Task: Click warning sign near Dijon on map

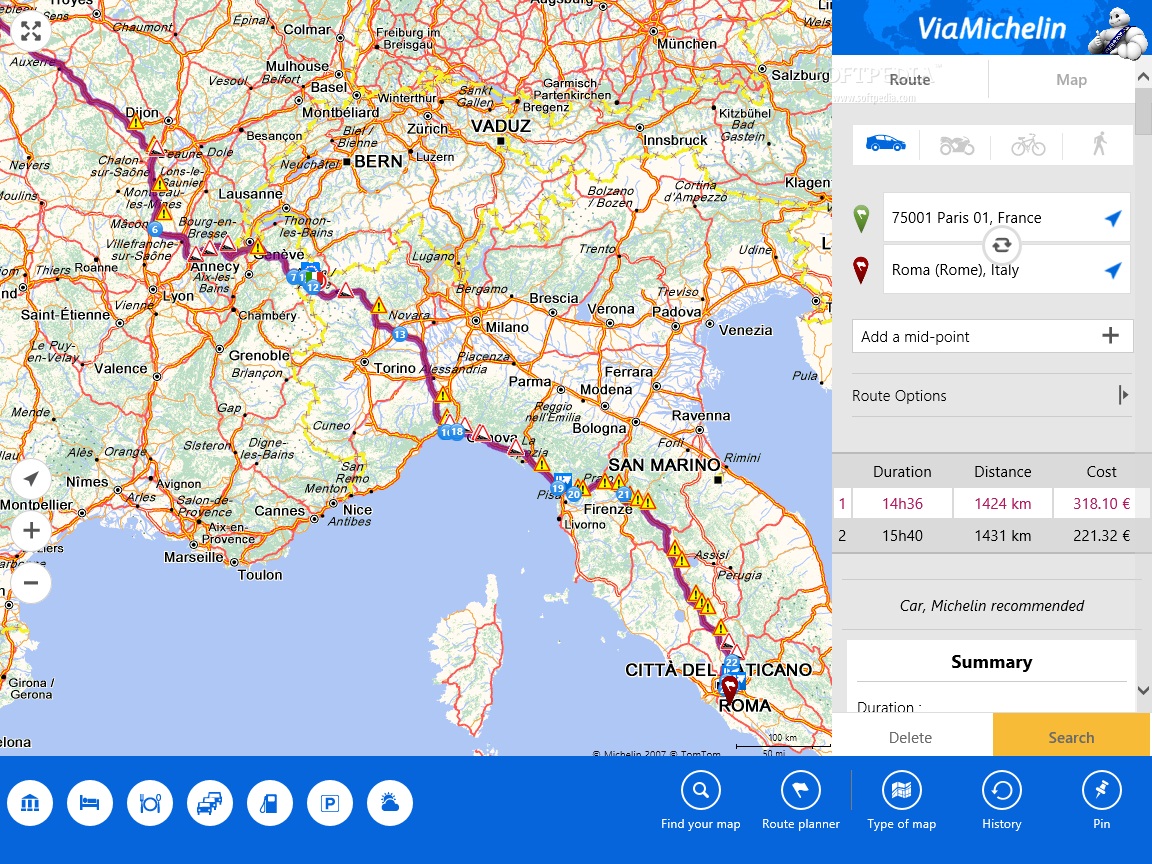Action: 136,122
